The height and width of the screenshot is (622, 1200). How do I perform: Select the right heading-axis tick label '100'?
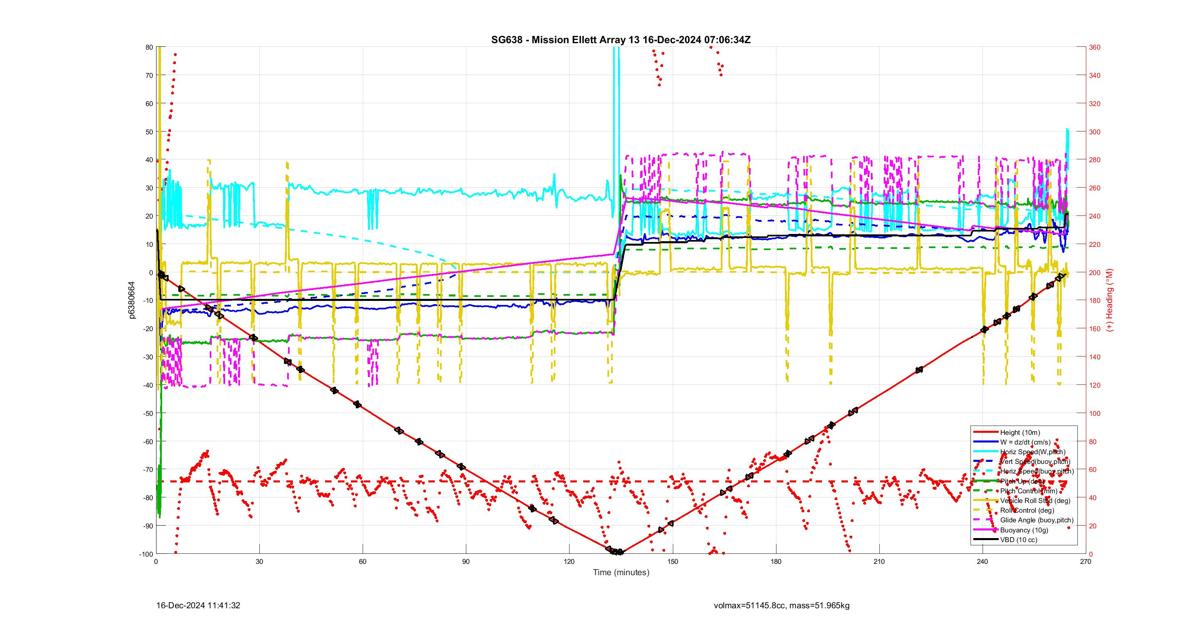(x=1095, y=413)
